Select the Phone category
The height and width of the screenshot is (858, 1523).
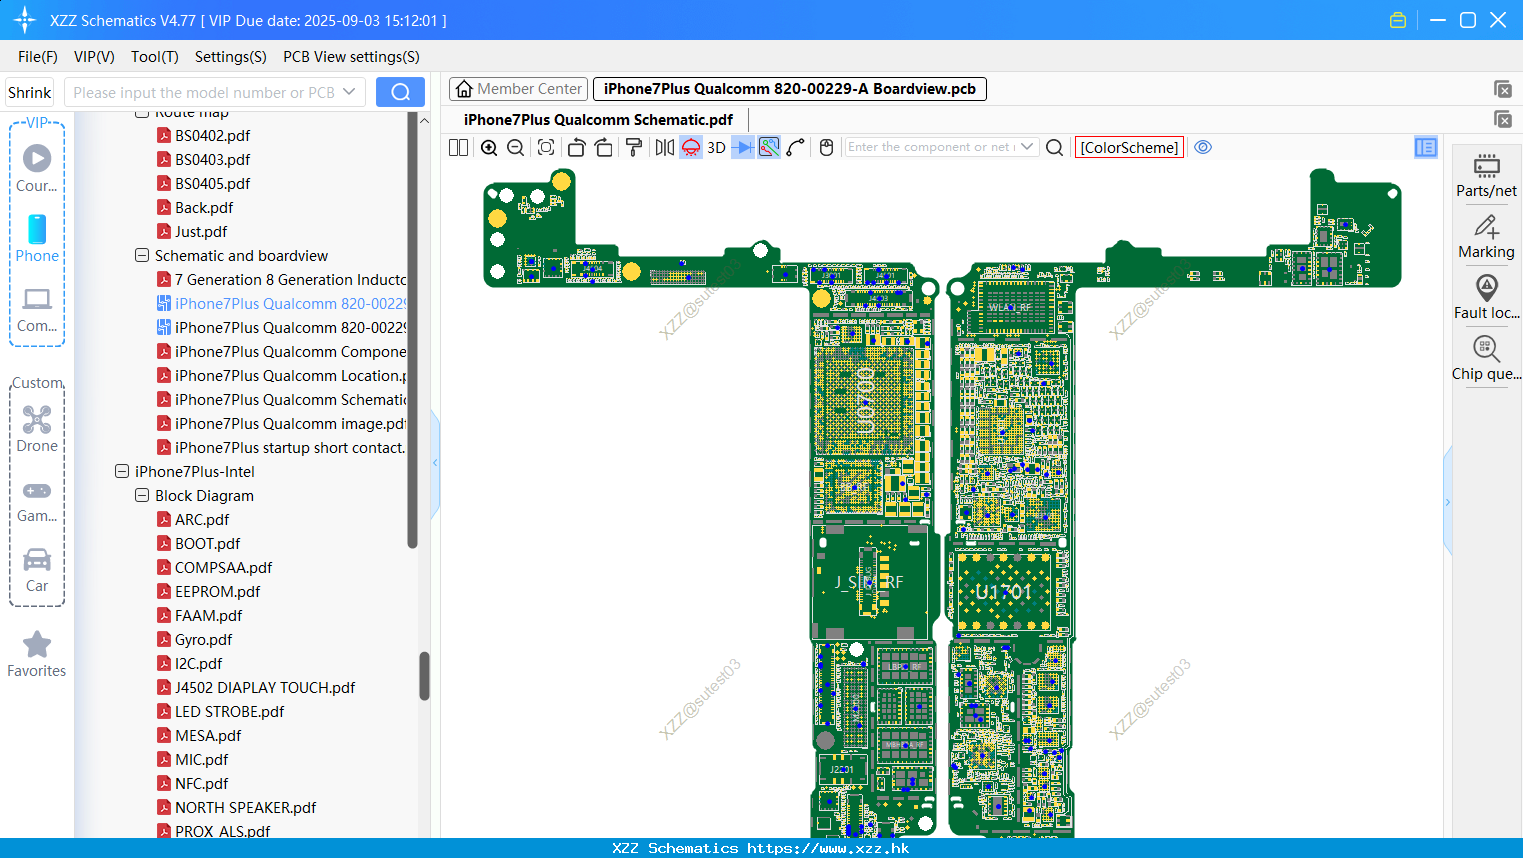tap(37, 238)
